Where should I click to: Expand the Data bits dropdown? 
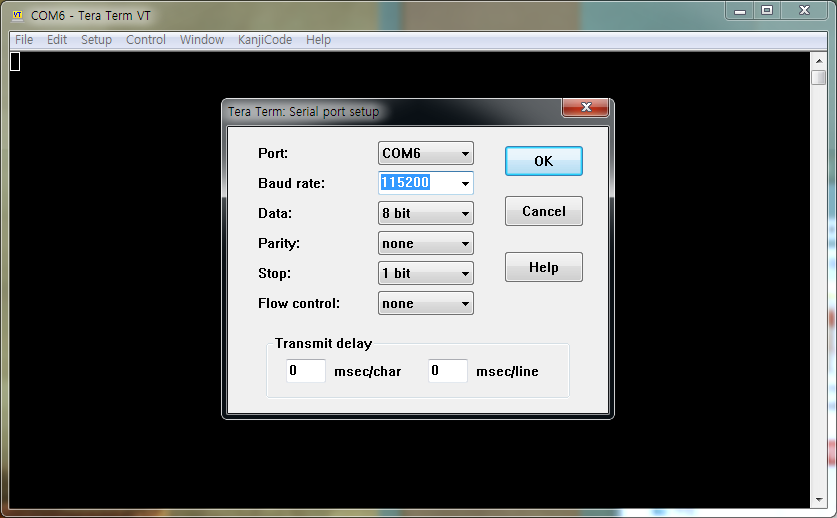pyautogui.click(x=425, y=213)
